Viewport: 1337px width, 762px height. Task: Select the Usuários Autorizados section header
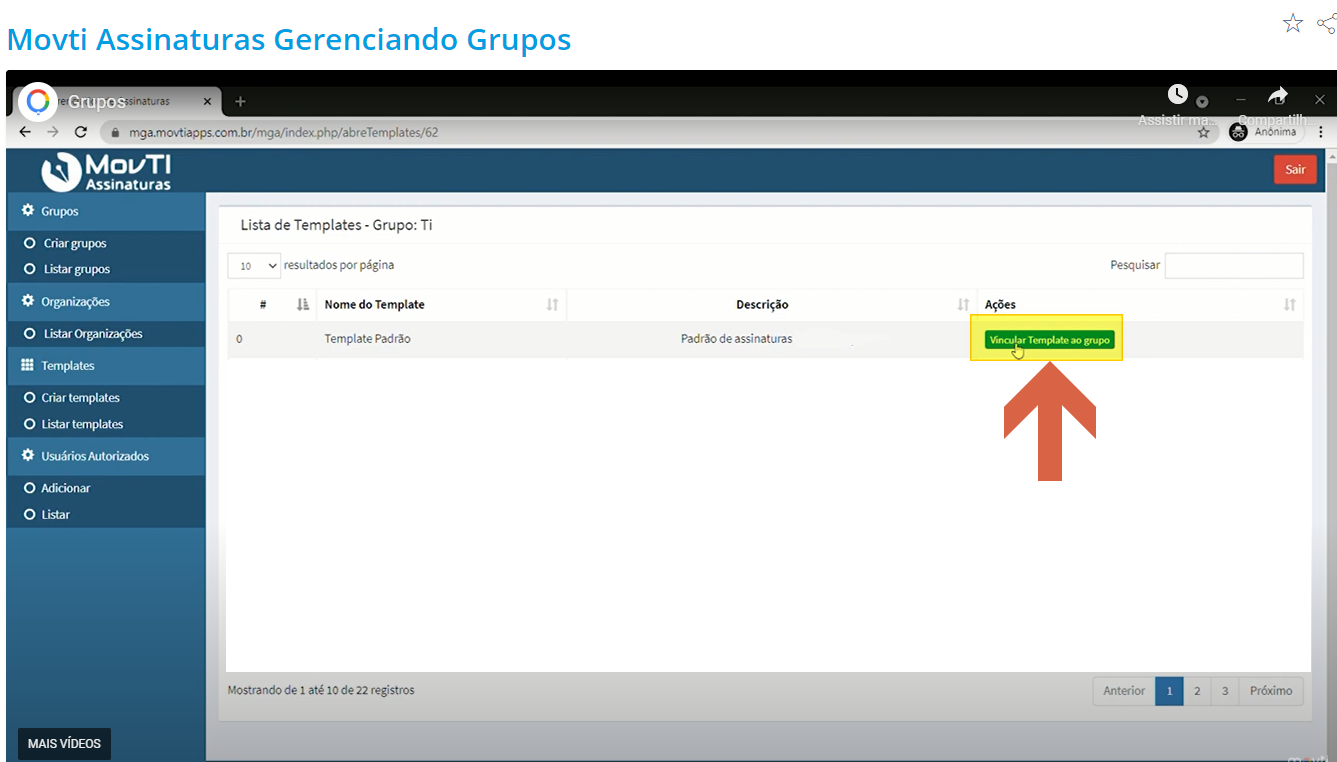click(x=105, y=455)
